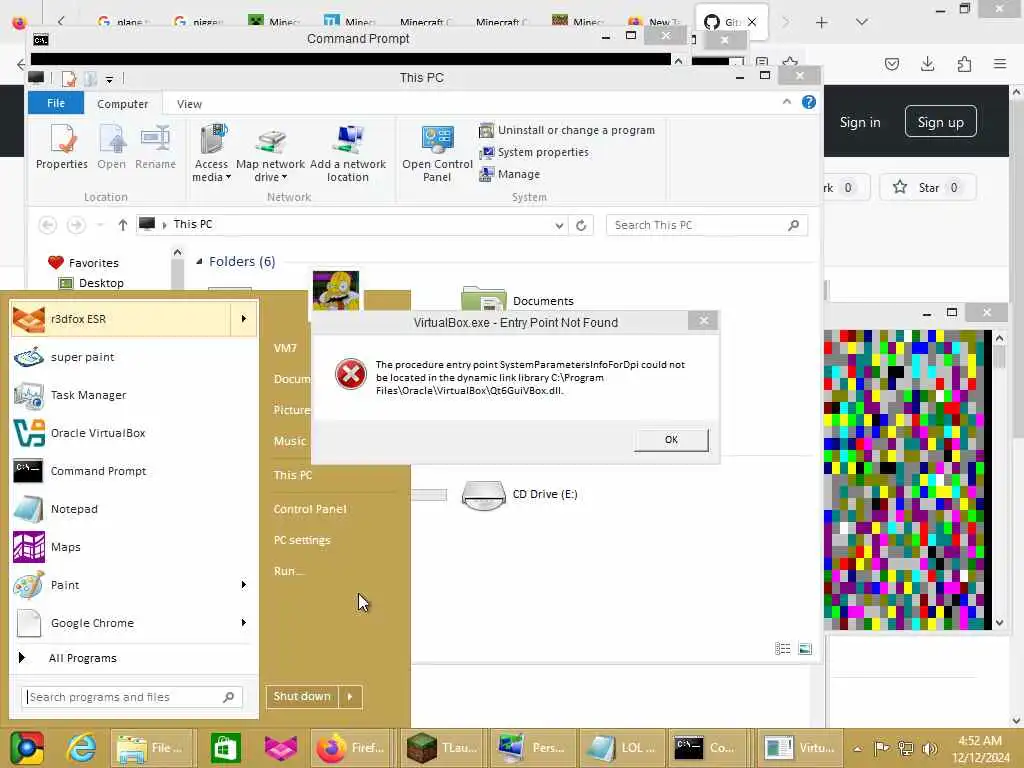Open VM7 user folder in Start menu
This screenshot has width=1024, height=768.
point(285,348)
